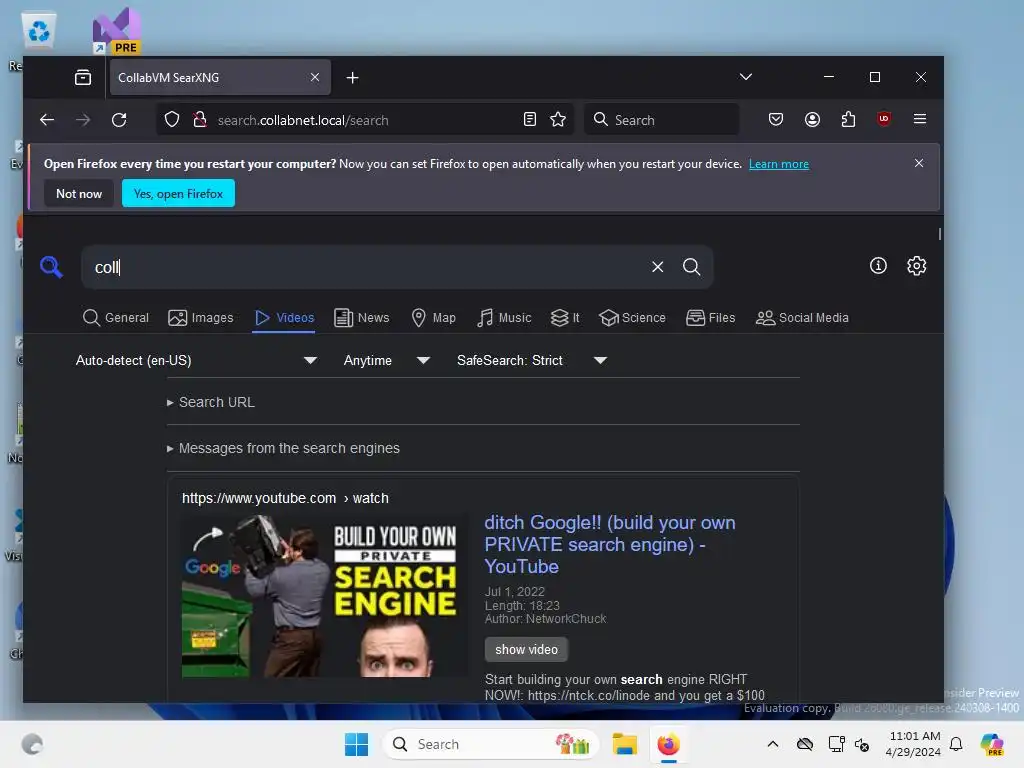The height and width of the screenshot is (768, 1024).
Task: Switch to the Science category tab
Action: coord(632,318)
